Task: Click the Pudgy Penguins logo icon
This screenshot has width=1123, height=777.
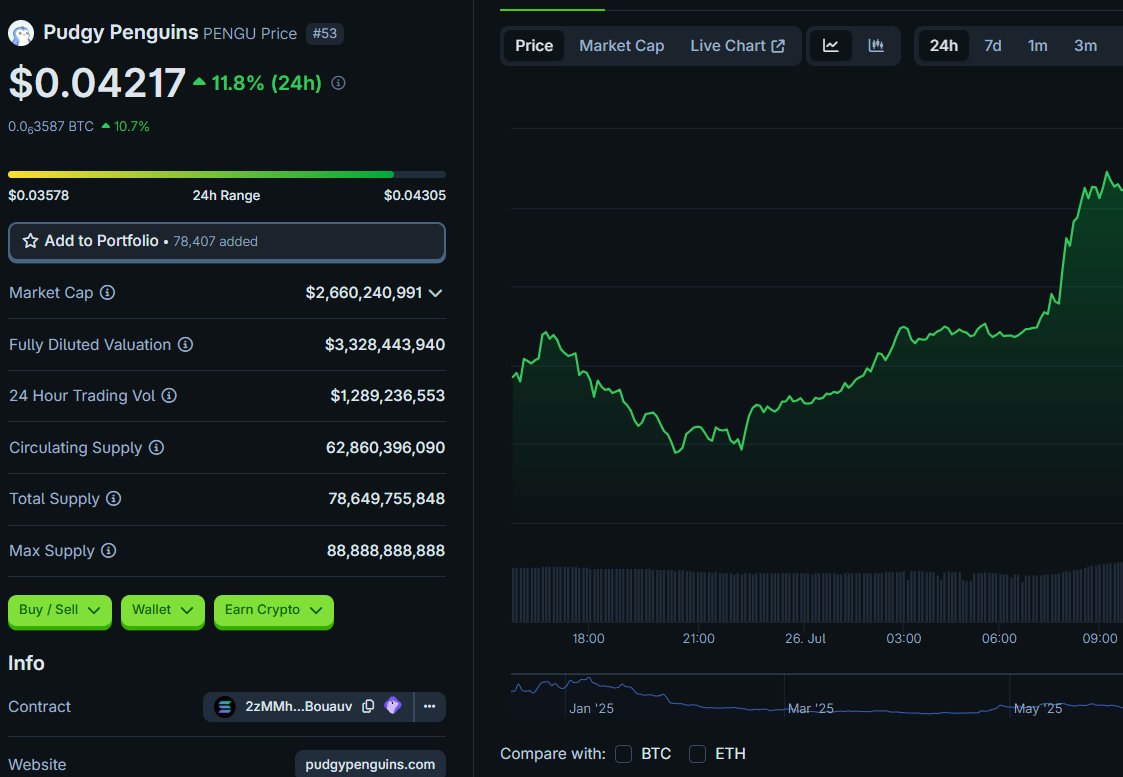Action: tap(21, 33)
